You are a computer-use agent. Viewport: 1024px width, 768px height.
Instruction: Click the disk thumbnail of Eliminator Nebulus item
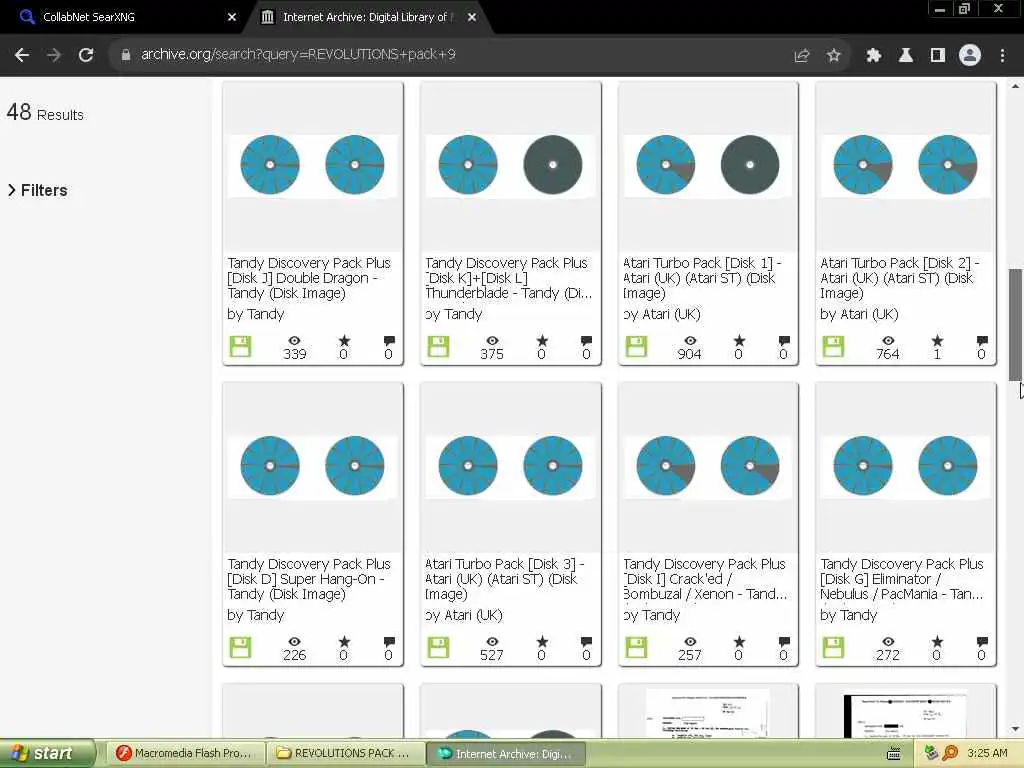(x=905, y=466)
